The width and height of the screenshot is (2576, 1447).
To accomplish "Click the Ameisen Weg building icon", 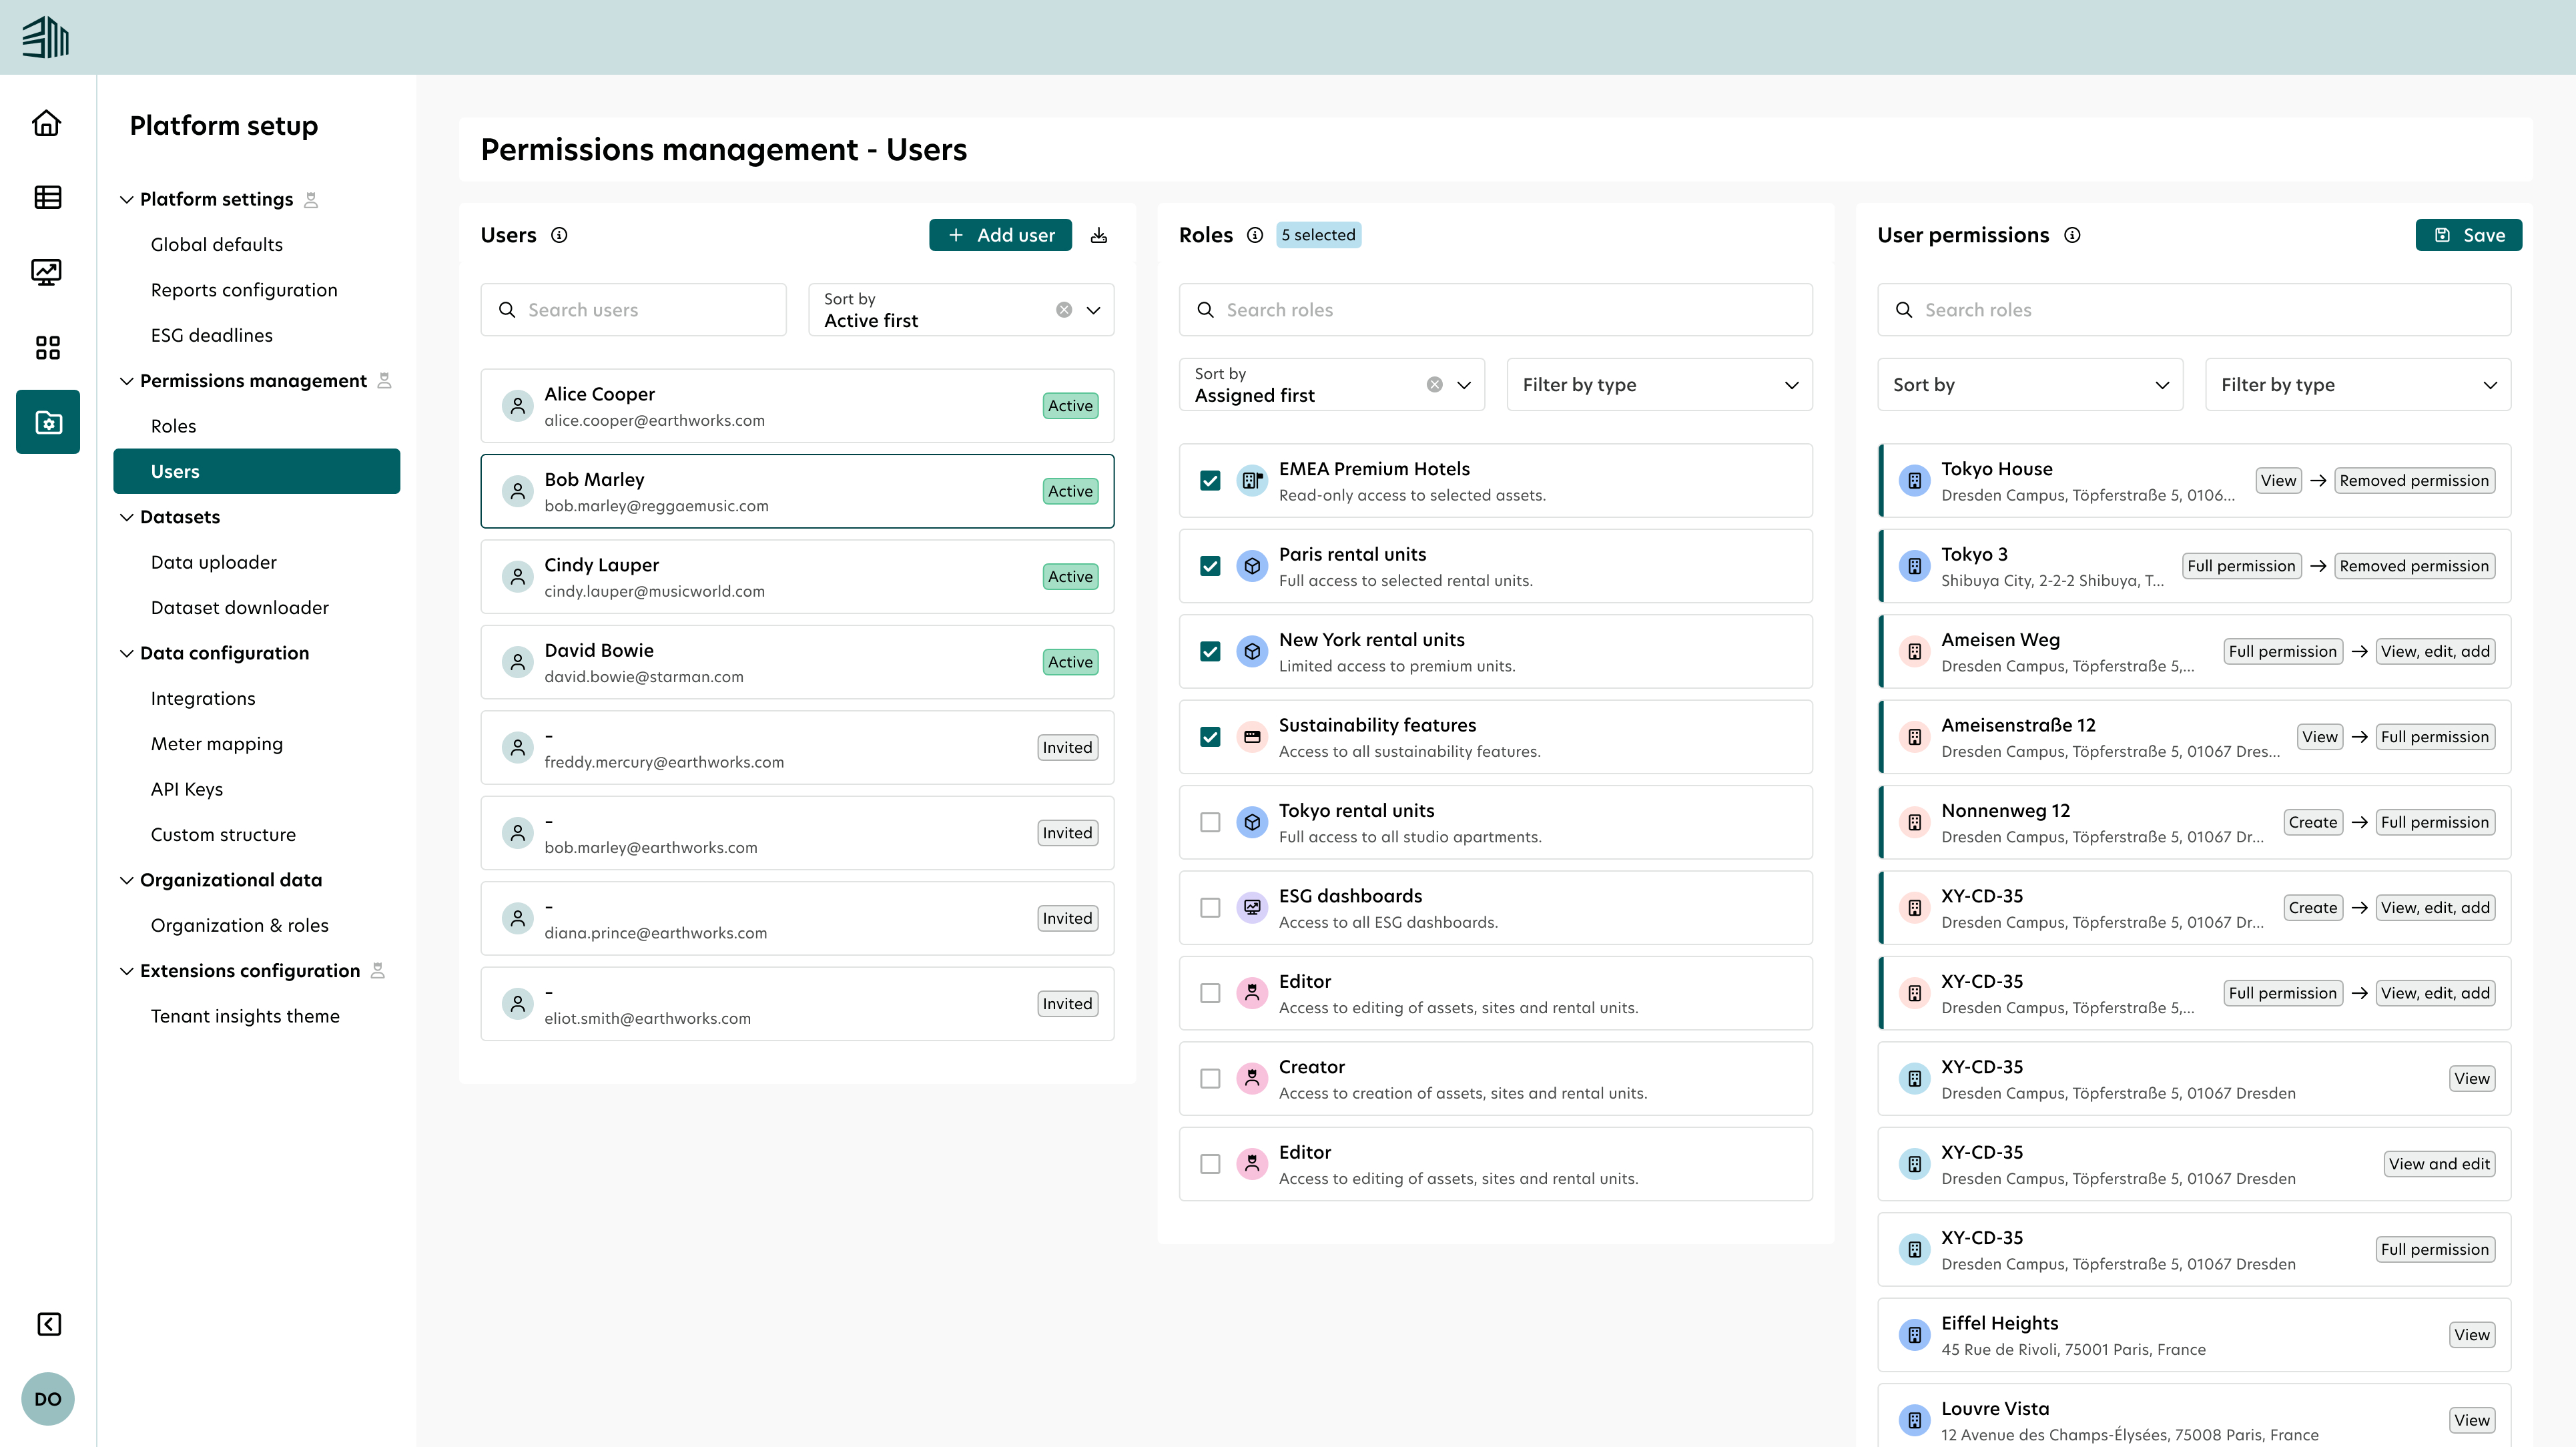I will (1914, 652).
